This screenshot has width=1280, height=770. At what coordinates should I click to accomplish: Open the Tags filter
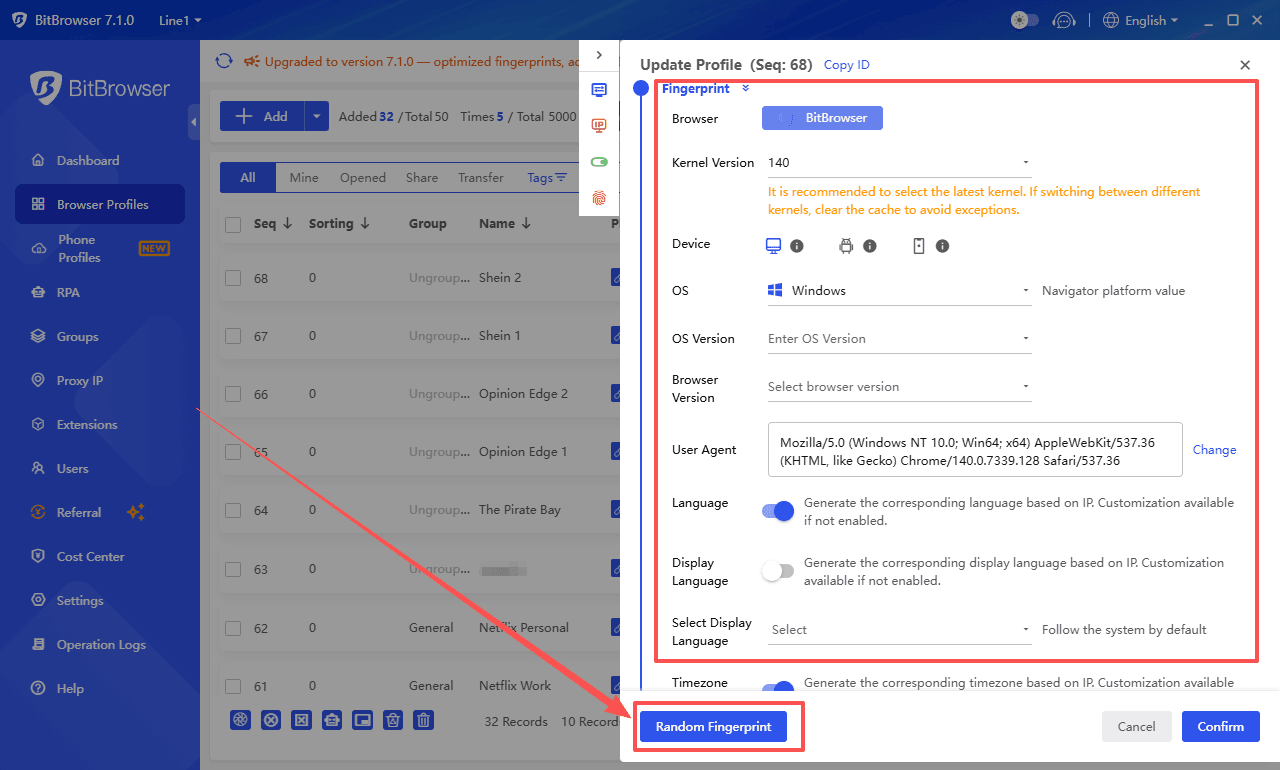click(x=547, y=178)
